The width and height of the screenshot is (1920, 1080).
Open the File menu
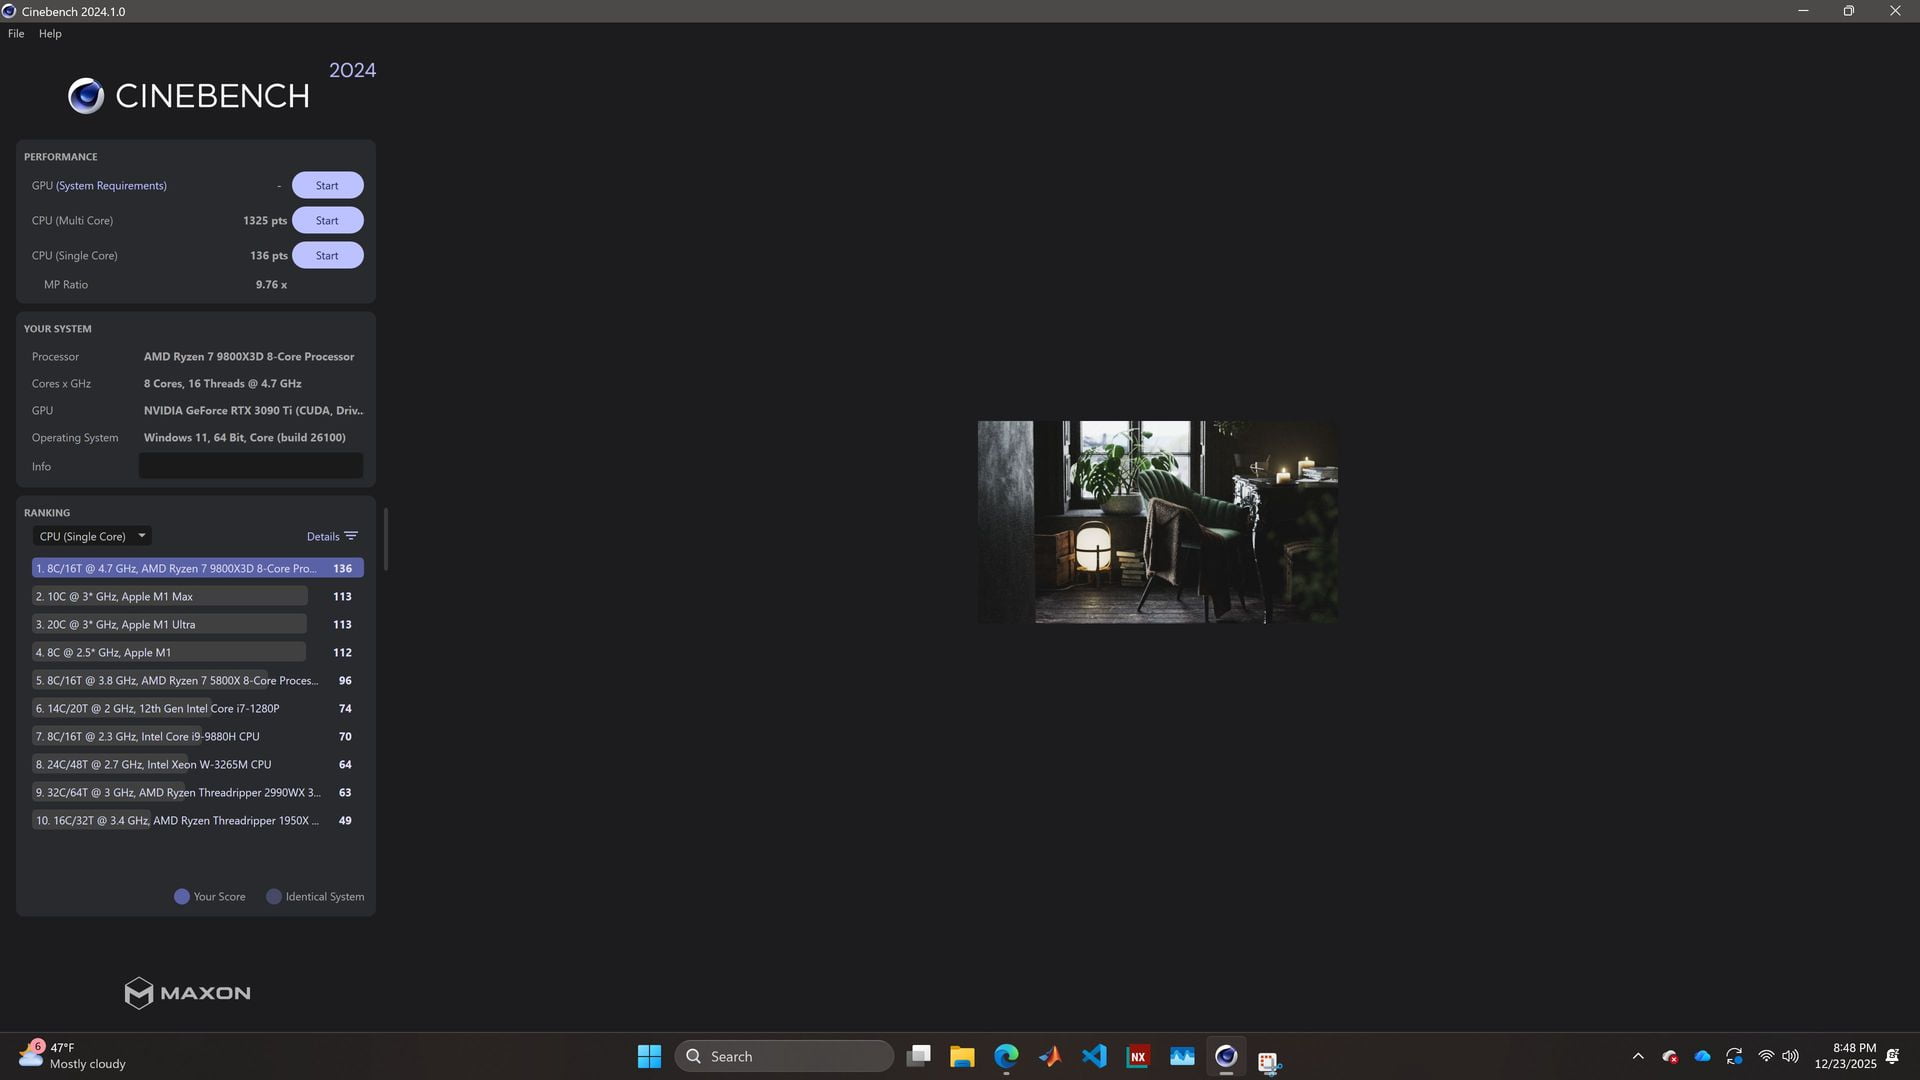point(16,33)
